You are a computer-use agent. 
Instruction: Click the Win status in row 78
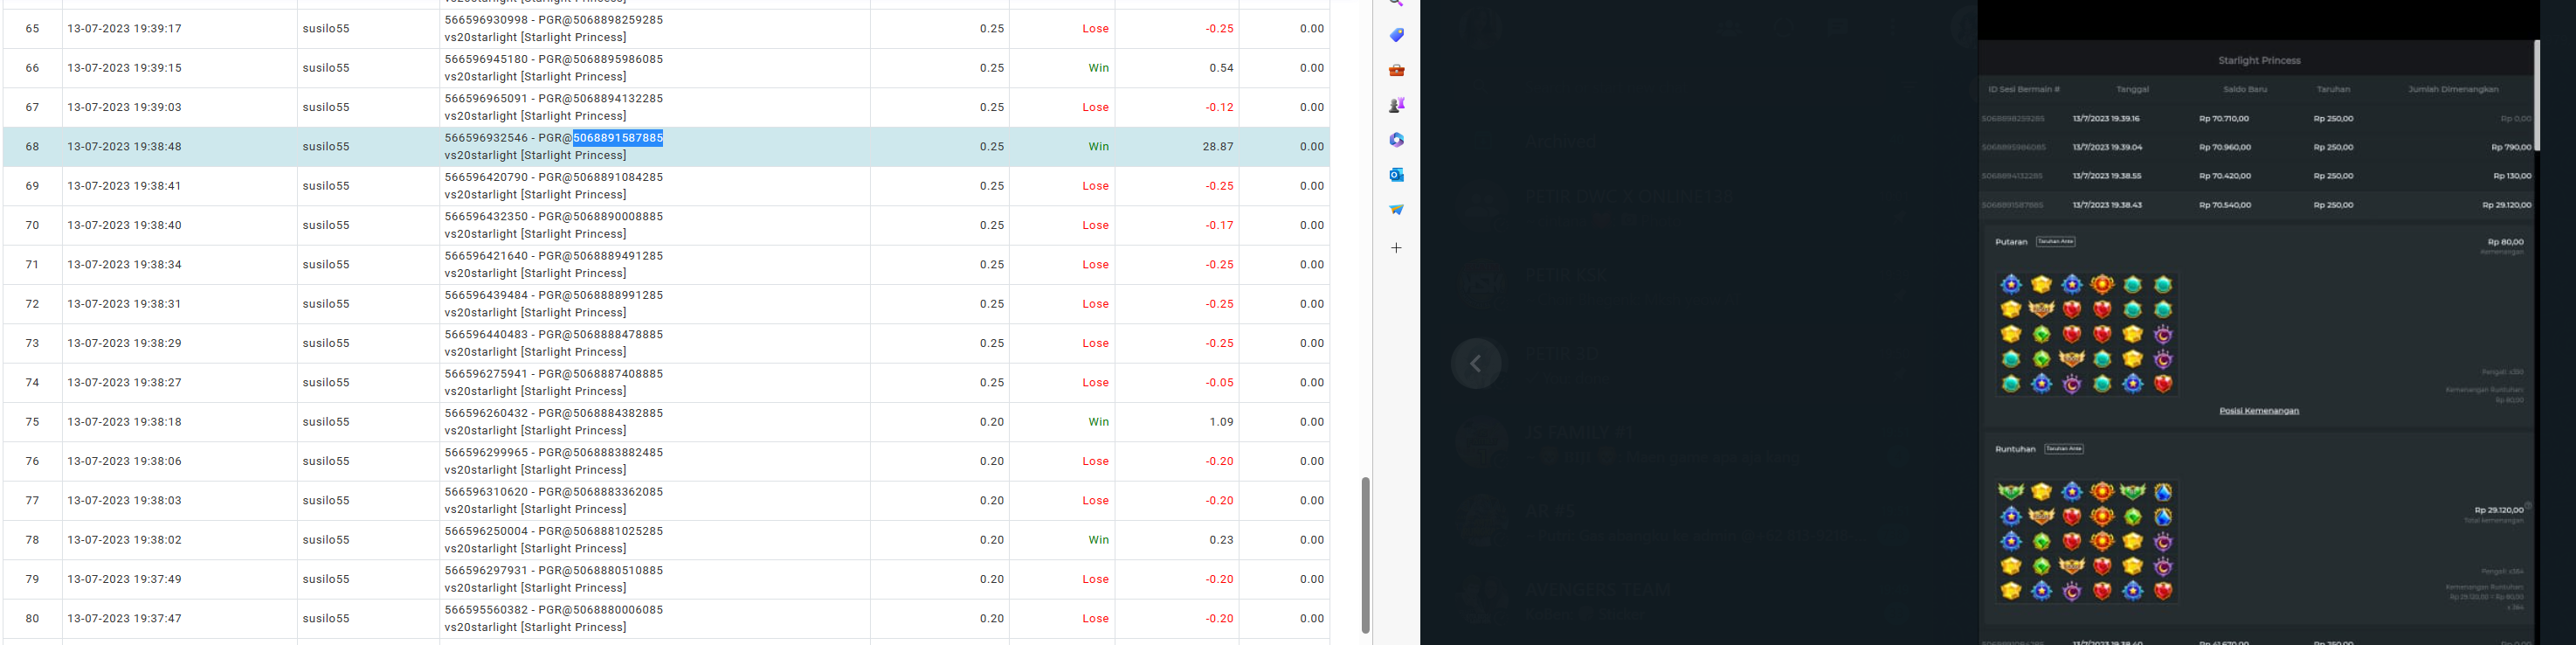[x=1098, y=540]
